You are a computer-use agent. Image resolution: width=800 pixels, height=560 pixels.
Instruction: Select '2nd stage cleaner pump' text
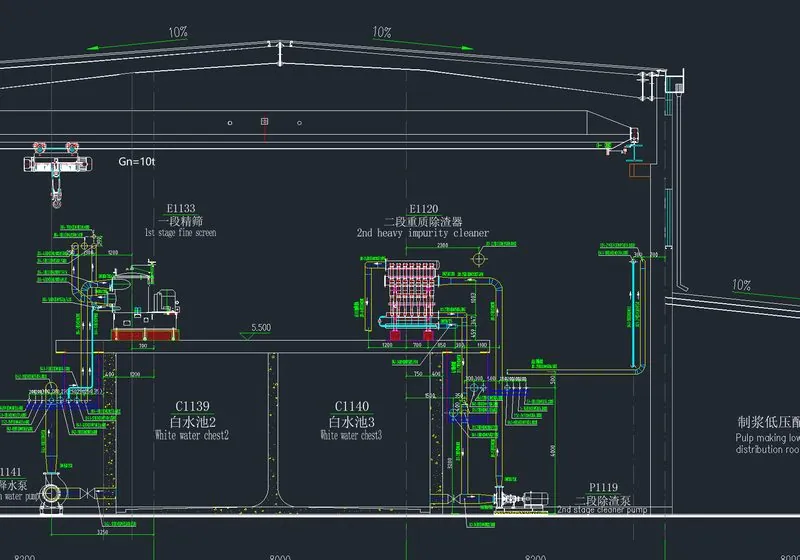[602, 510]
